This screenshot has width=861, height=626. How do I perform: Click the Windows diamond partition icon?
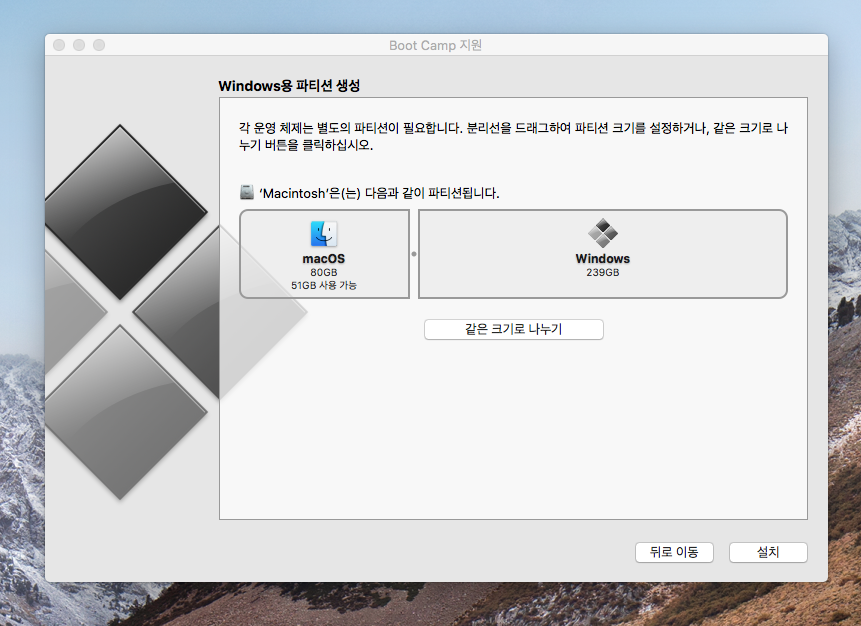pos(602,233)
